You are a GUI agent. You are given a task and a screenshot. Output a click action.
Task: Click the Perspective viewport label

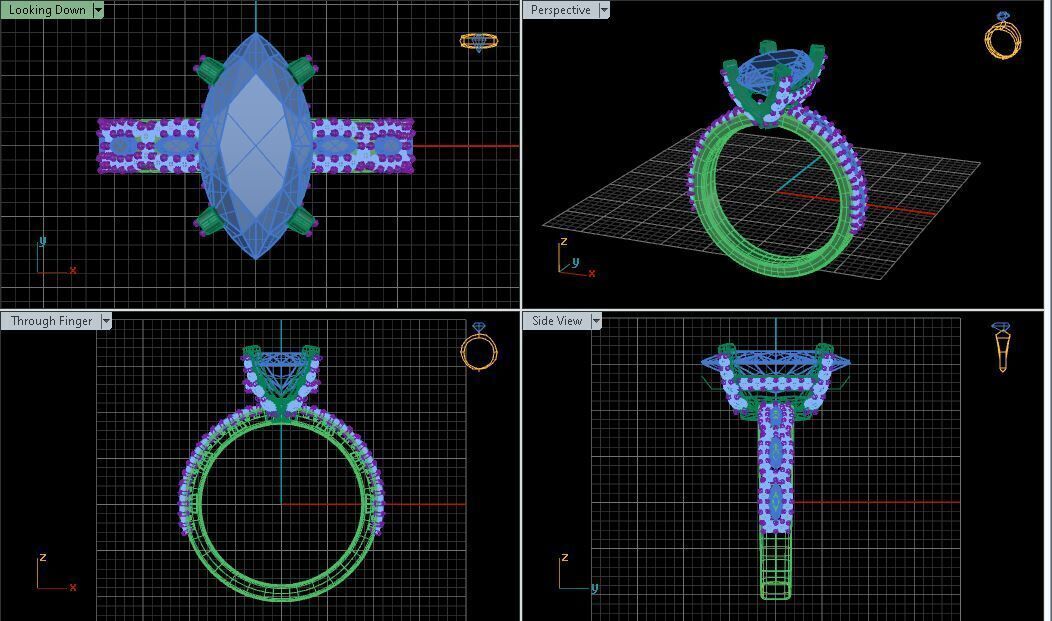coord(560,10)
